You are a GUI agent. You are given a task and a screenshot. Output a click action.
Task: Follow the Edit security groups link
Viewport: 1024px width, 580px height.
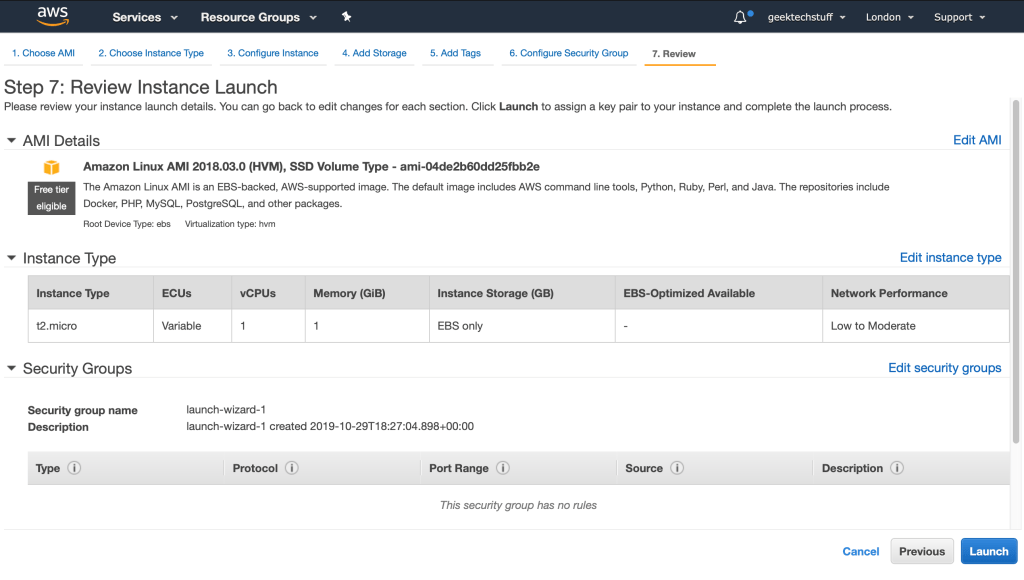coord(944,368)
